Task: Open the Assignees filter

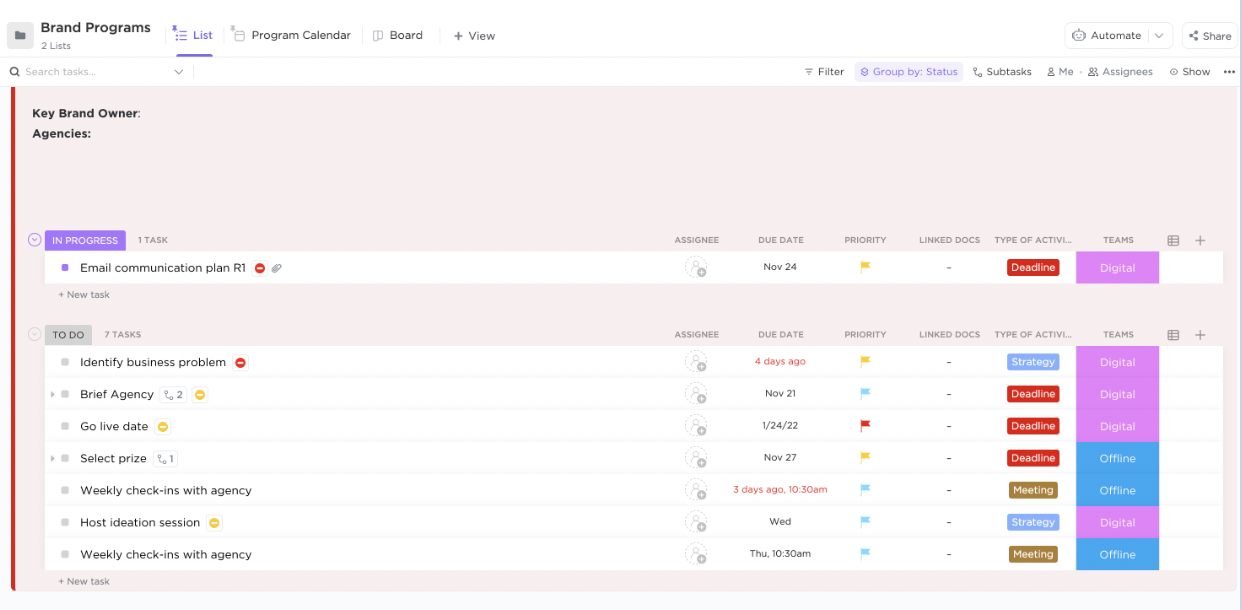Action: [1120, 72]
